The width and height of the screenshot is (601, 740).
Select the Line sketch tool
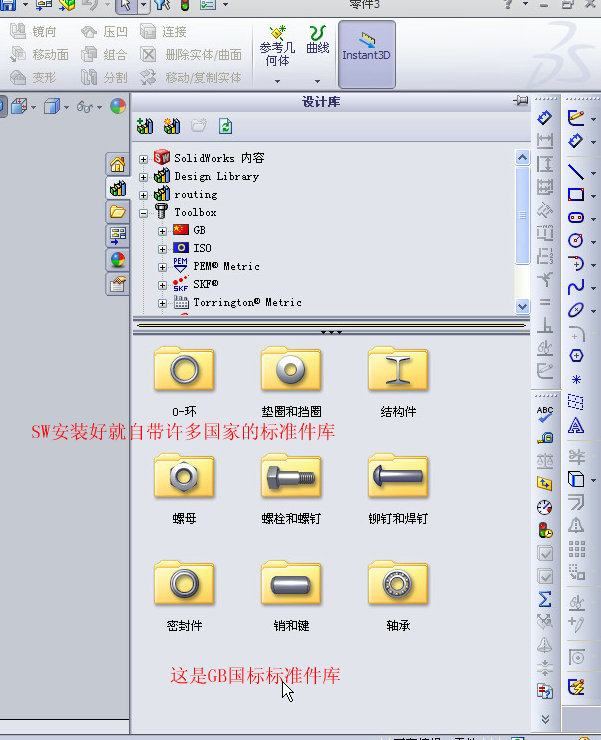pos(576,171)
